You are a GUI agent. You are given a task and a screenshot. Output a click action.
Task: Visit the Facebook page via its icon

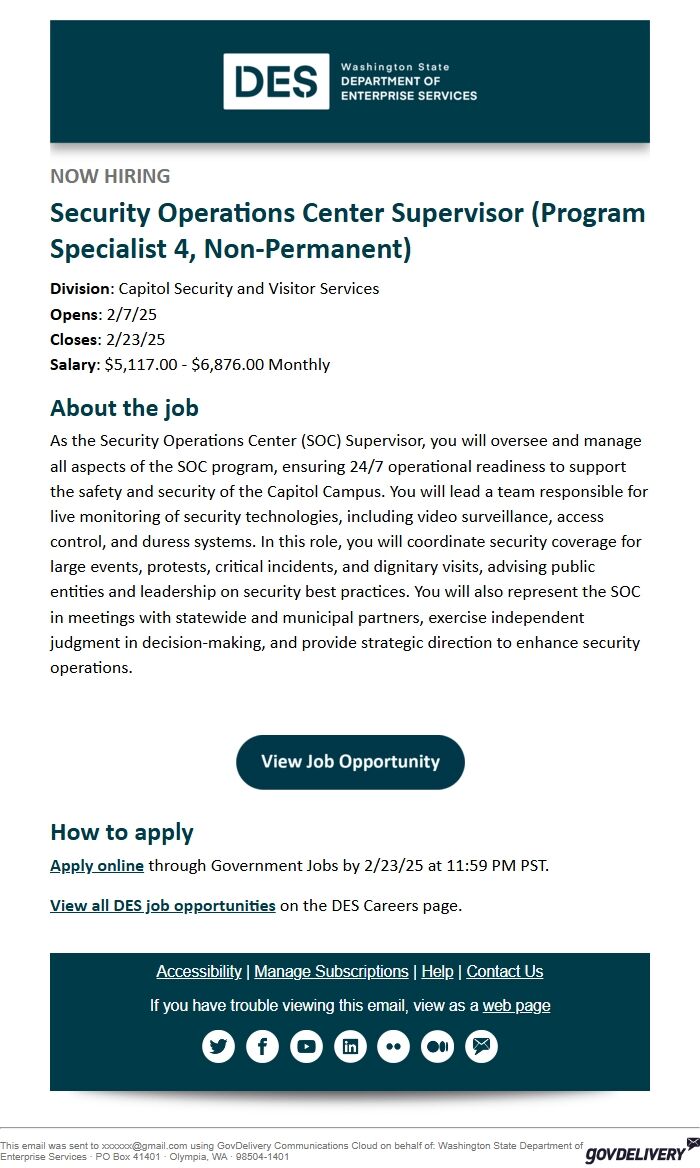coord(262,1047)
